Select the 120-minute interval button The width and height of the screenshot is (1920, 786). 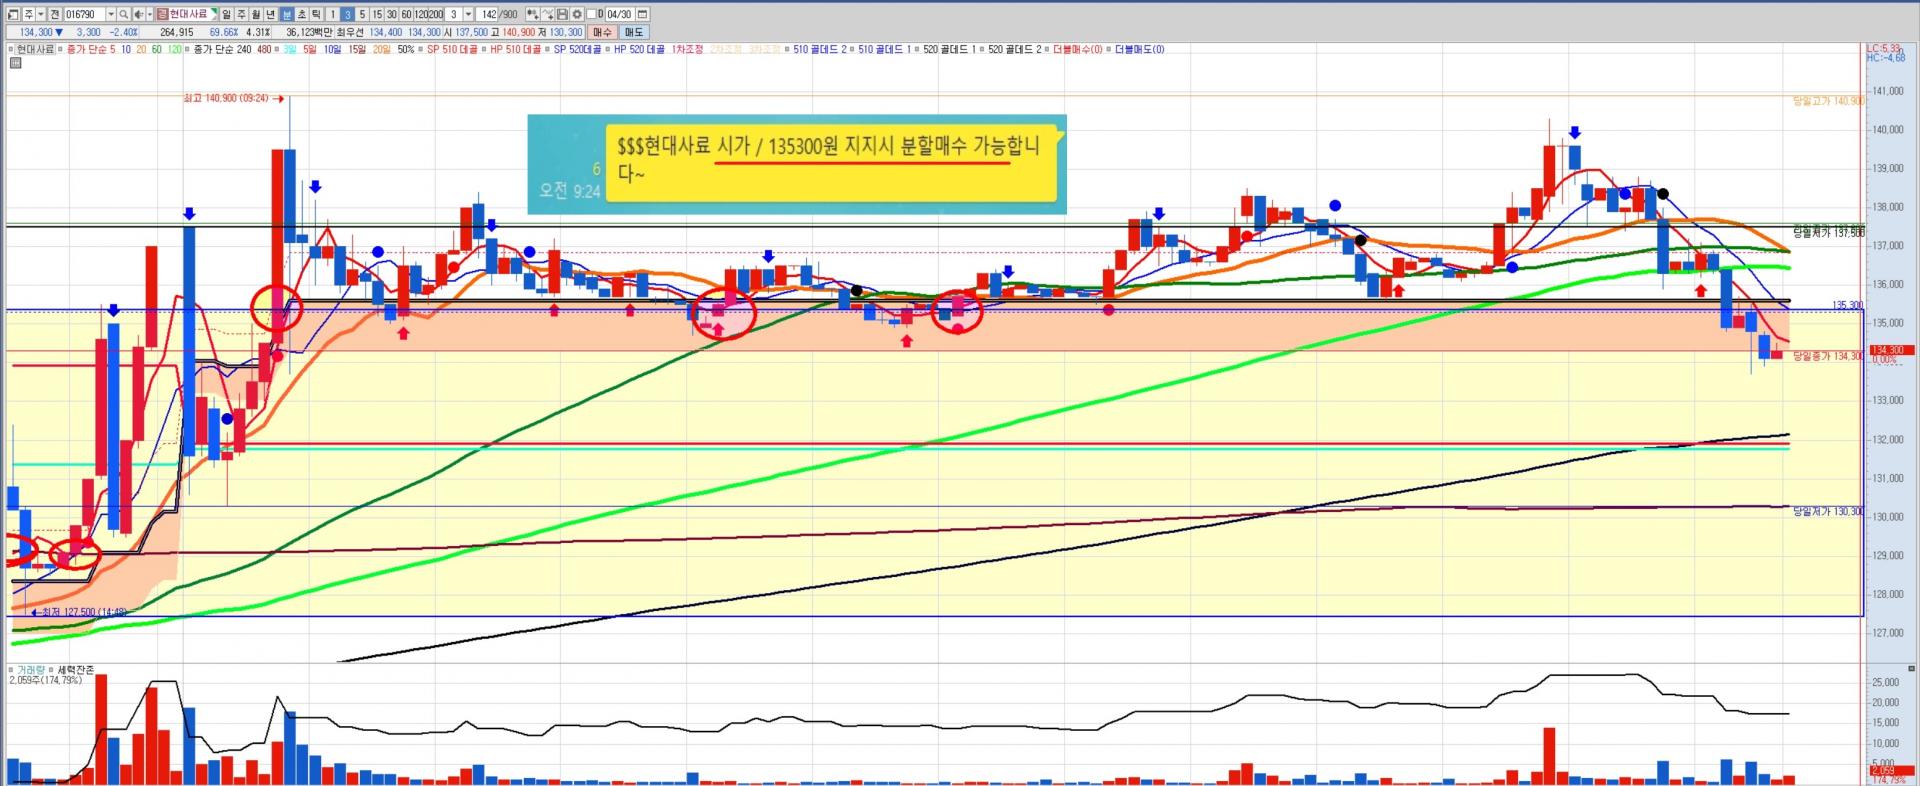tap(421, 15)
